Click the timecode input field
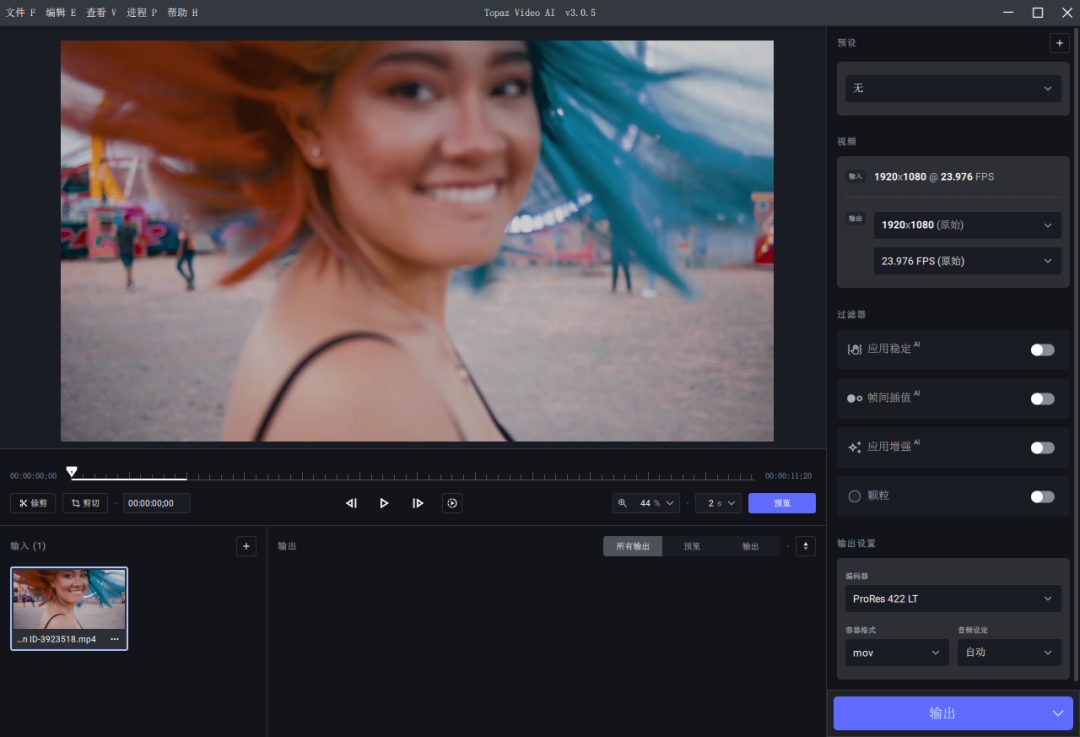This screenshot has width=1080, height=737. coord(156,503)
